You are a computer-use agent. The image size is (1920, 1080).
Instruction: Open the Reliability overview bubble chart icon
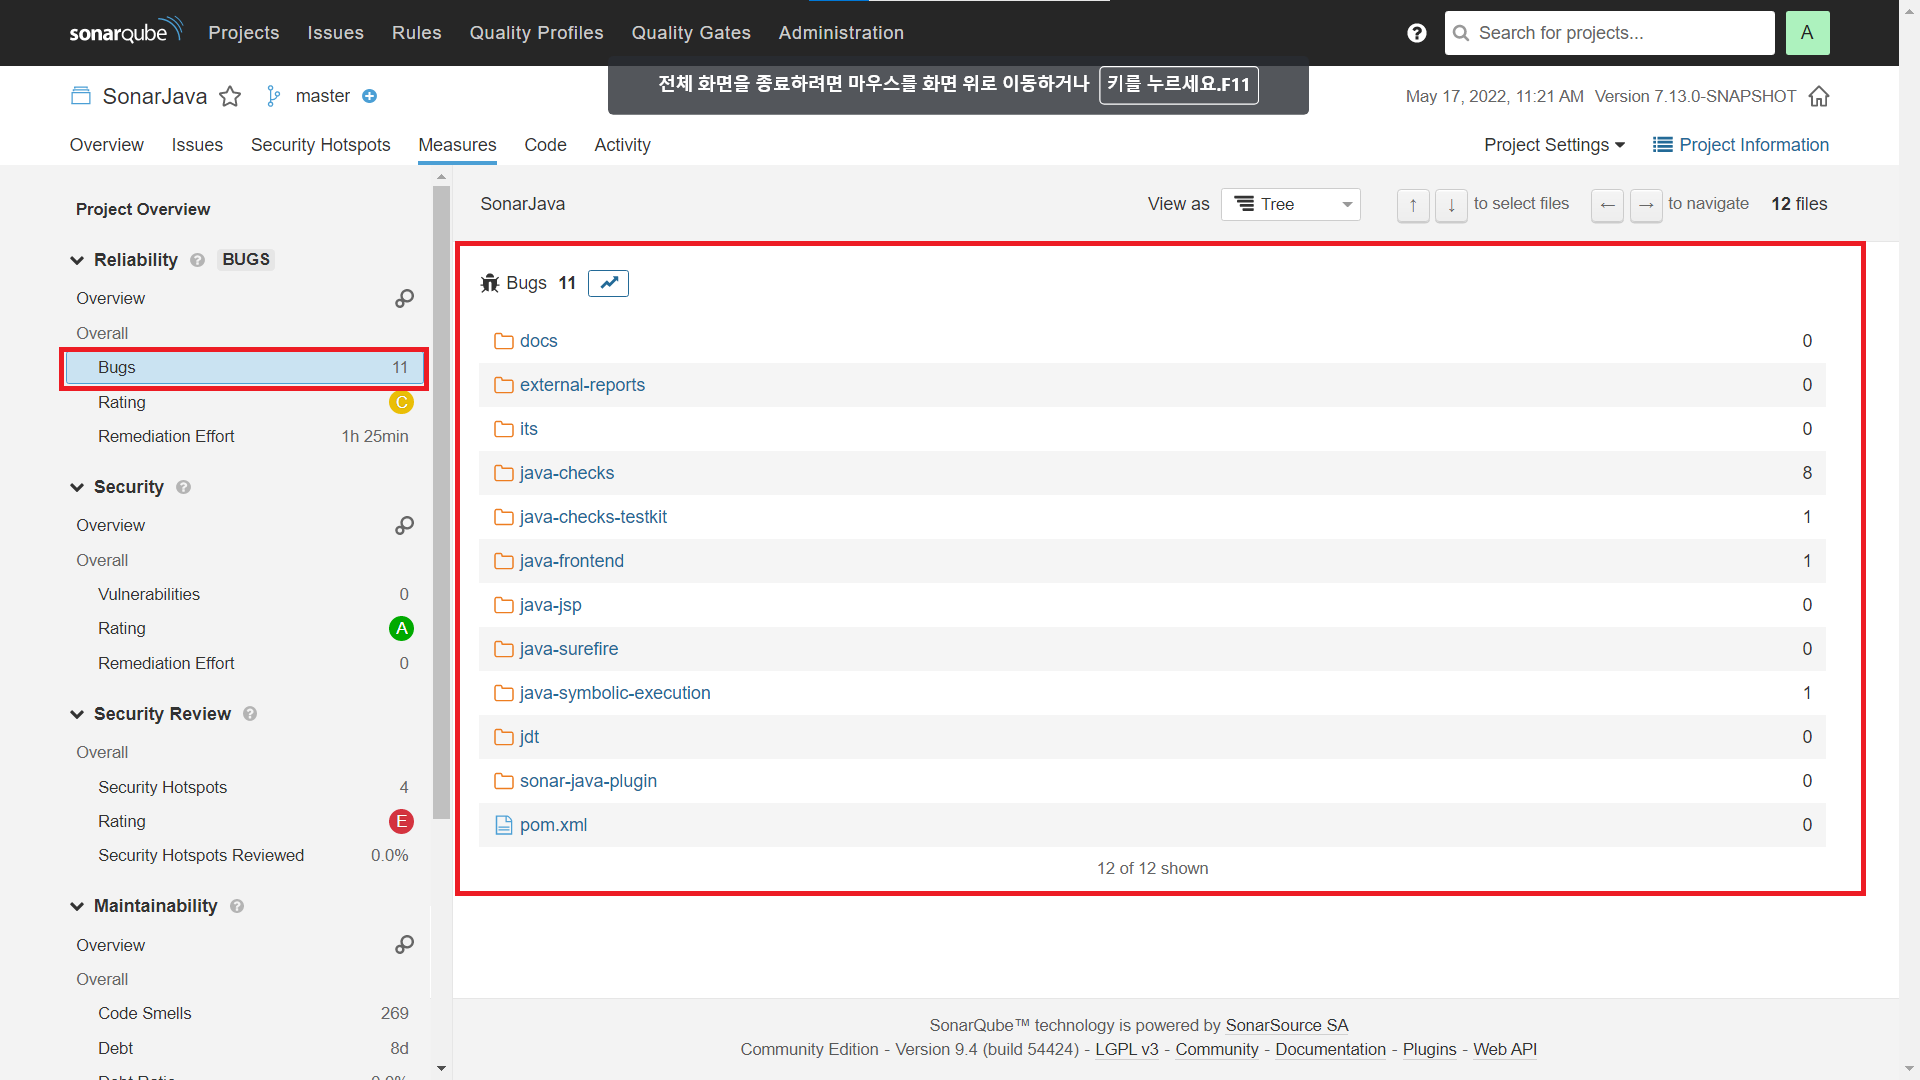(404, 298)
